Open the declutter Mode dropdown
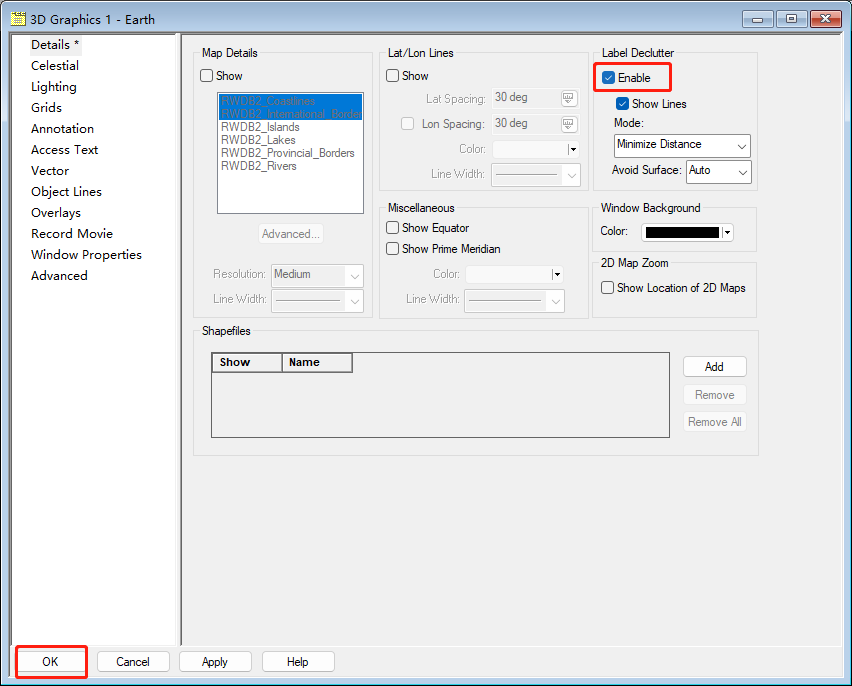The image size is (852, 686). pyautogui.click(x=682, y=145)
